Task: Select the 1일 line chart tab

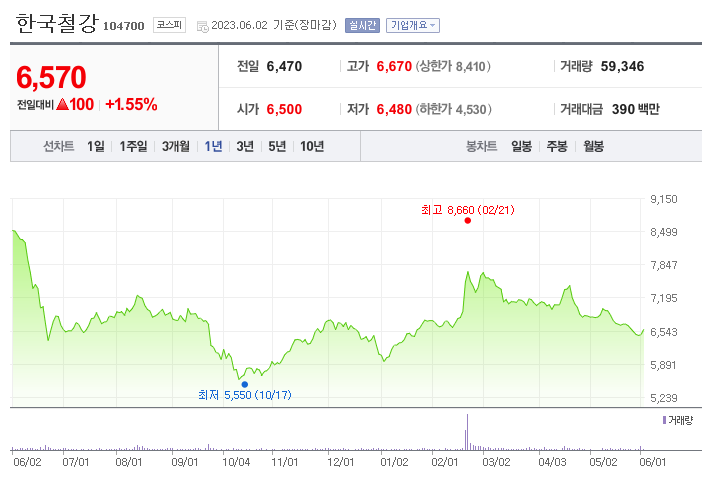Action: coord(96,146)
